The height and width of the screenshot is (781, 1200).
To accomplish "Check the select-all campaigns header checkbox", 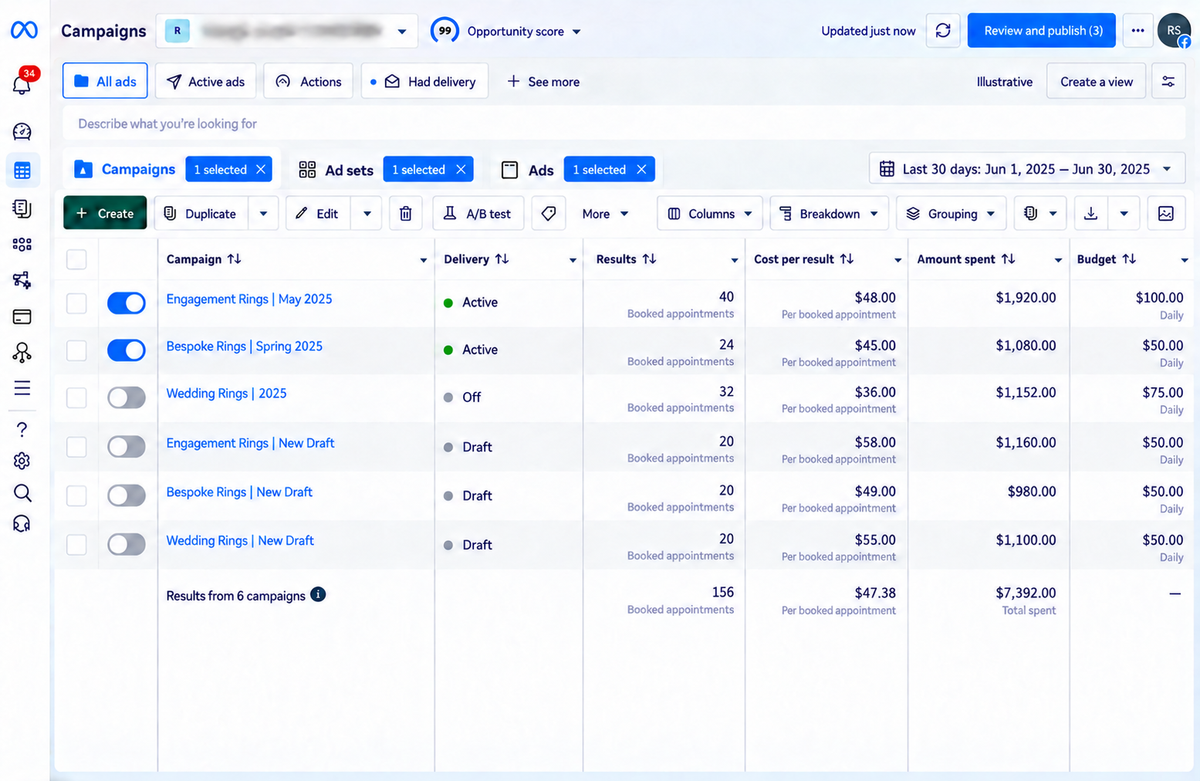I will (76, 260).
